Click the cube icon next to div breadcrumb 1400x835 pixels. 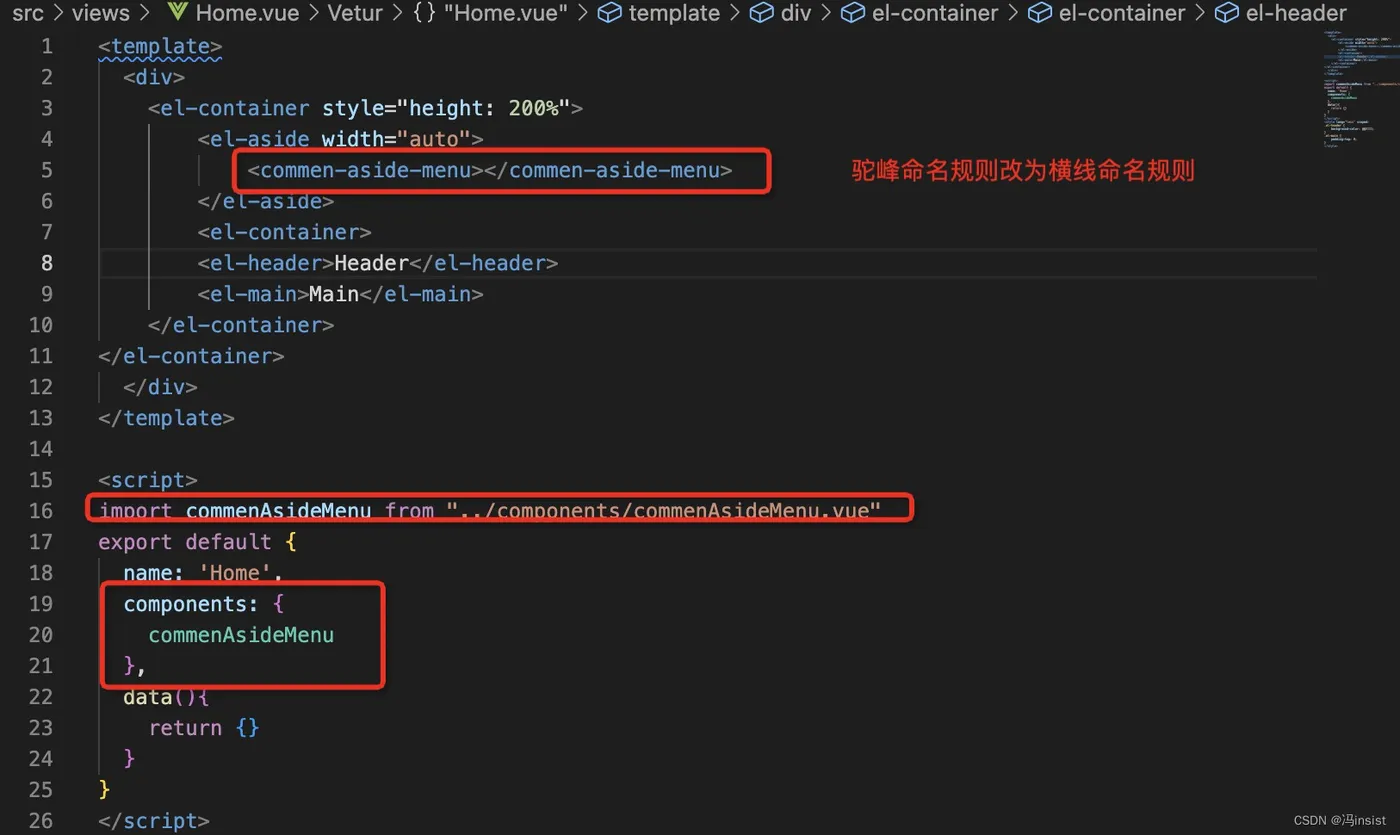(x=762, y=13)
